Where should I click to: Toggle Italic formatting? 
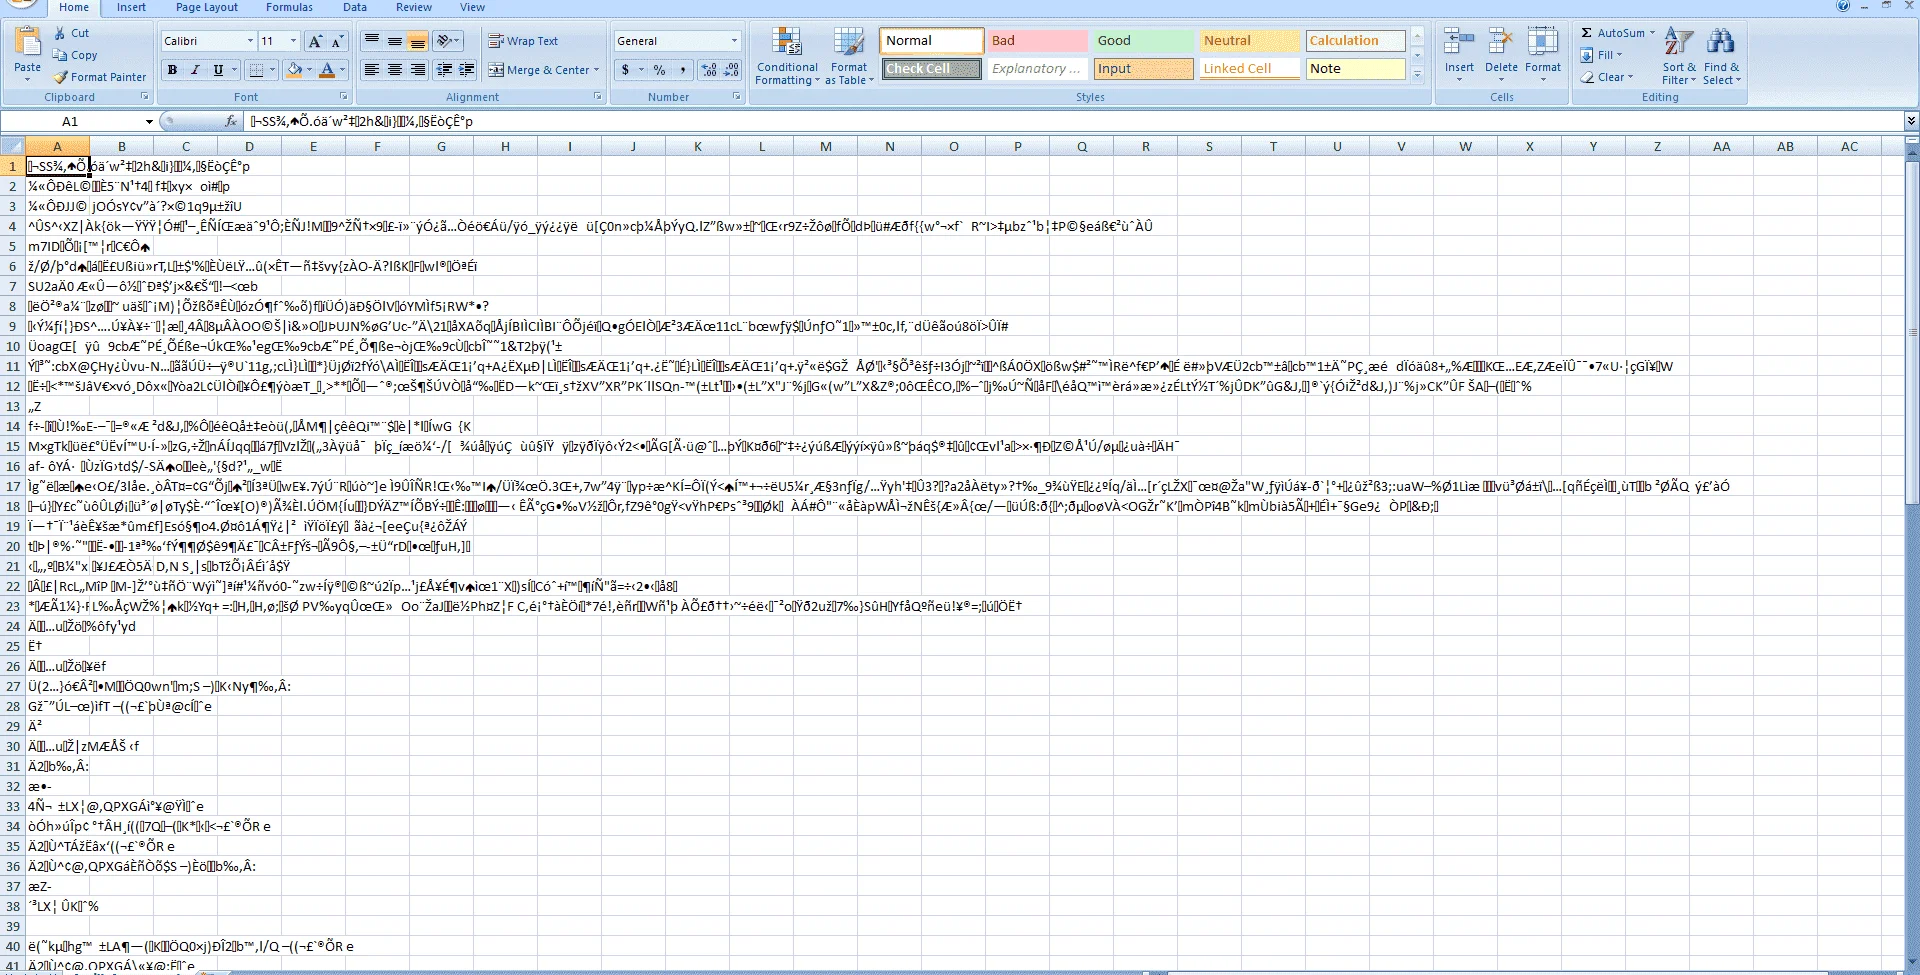(195, 70)
